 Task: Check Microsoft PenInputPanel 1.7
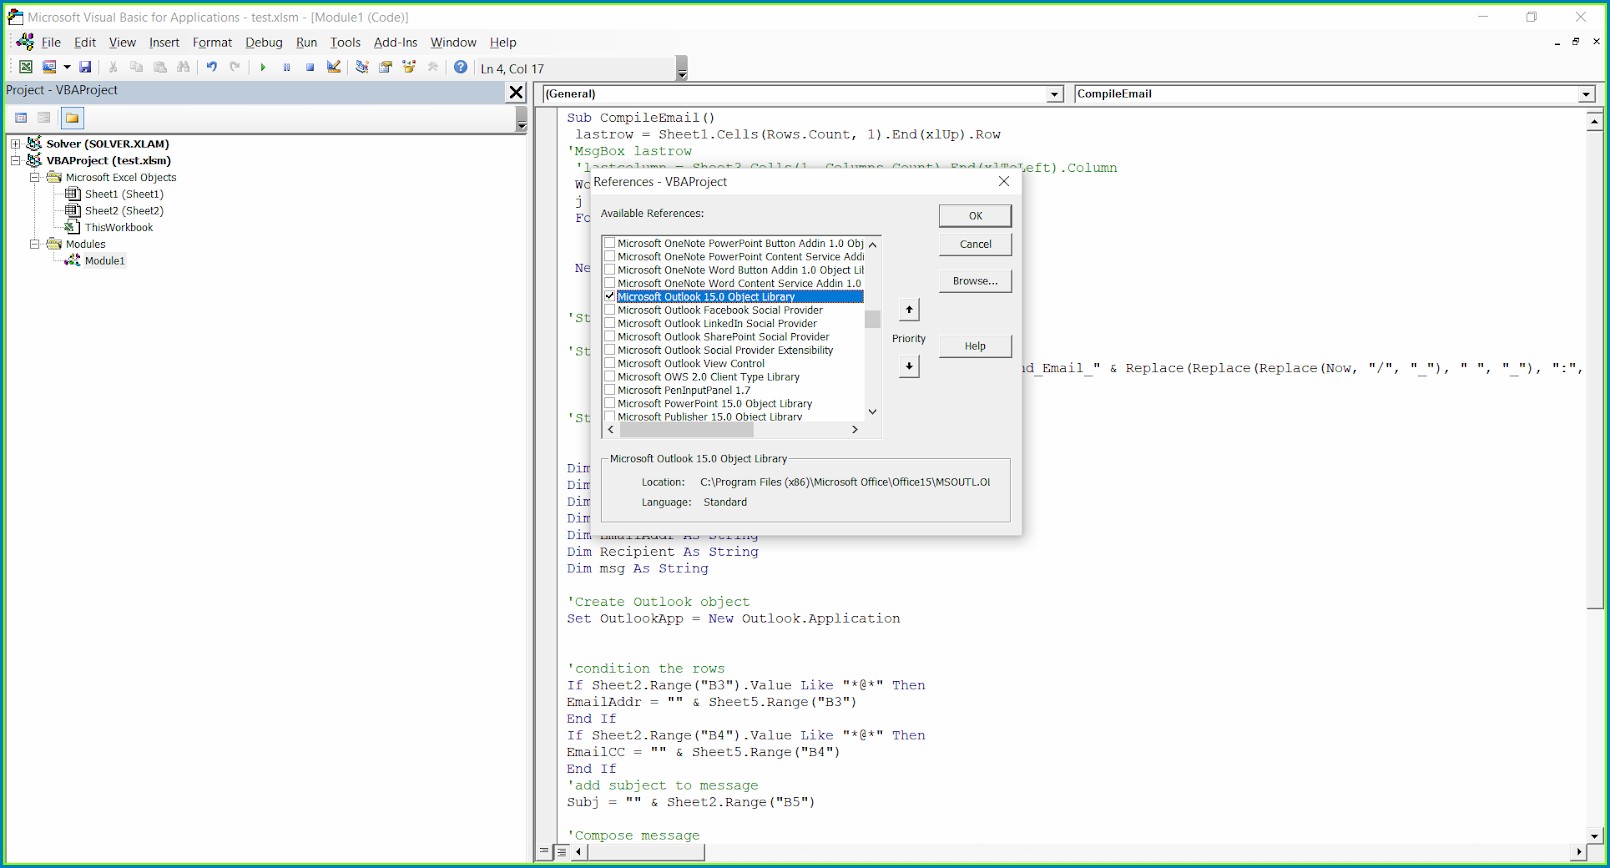click(610, 390)
